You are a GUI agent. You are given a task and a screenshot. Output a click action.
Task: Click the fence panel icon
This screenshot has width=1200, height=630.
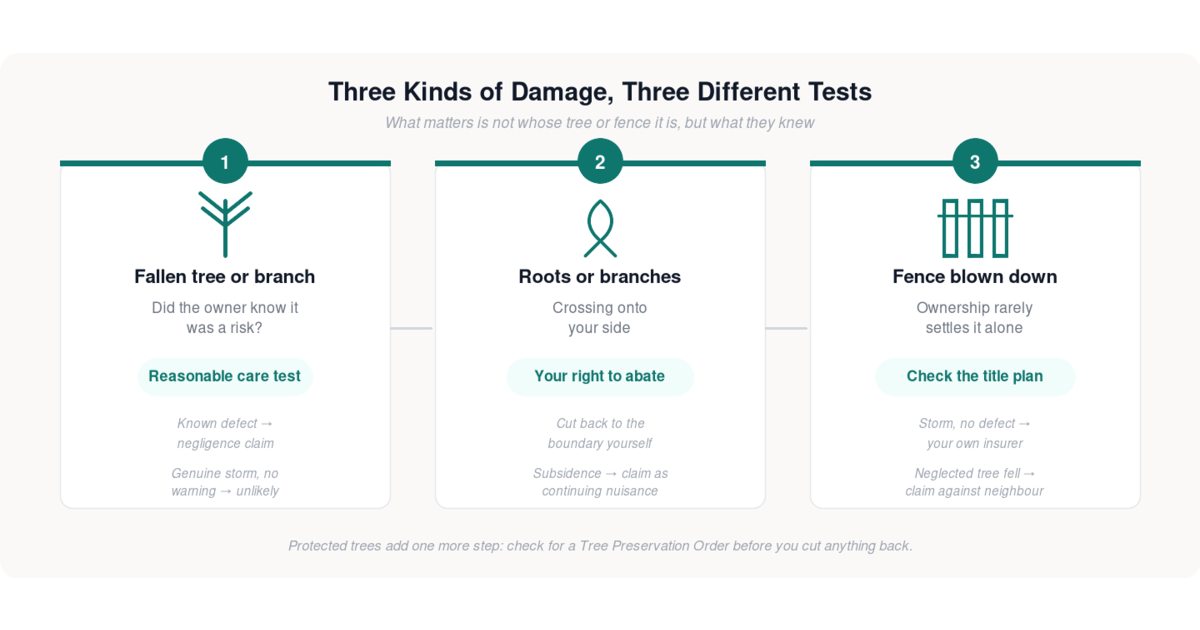click(x=975, y=228)
